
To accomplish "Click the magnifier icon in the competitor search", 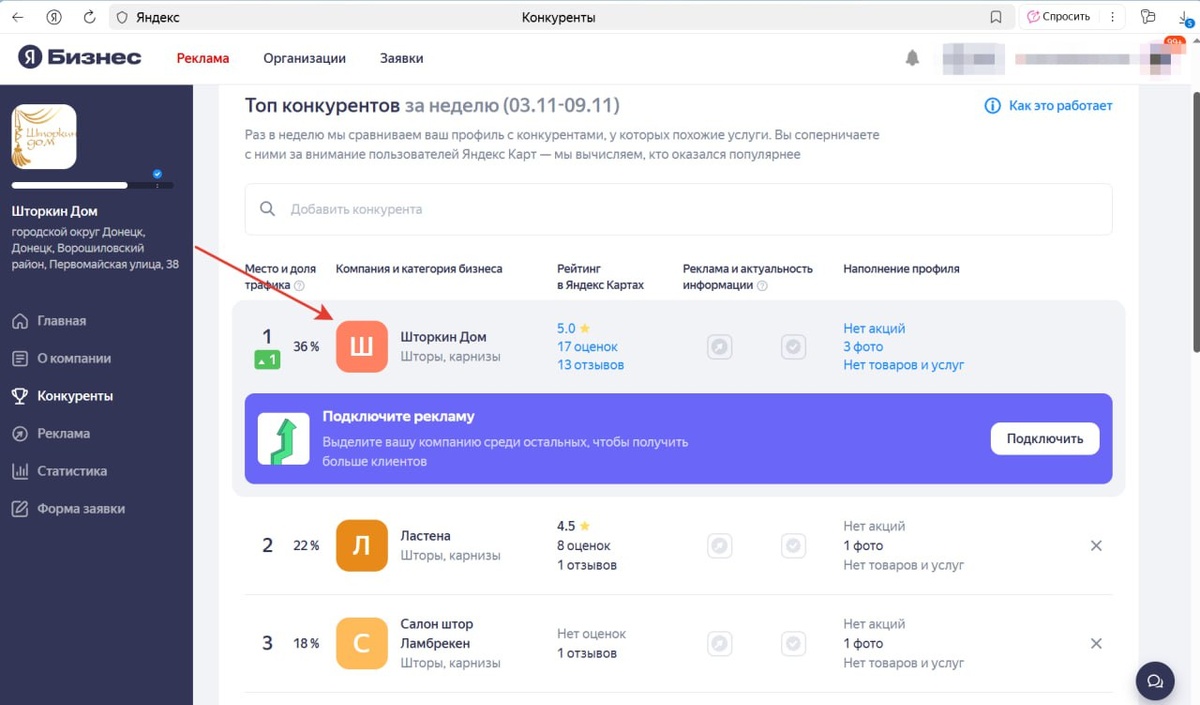I will (x=267, y=209).
